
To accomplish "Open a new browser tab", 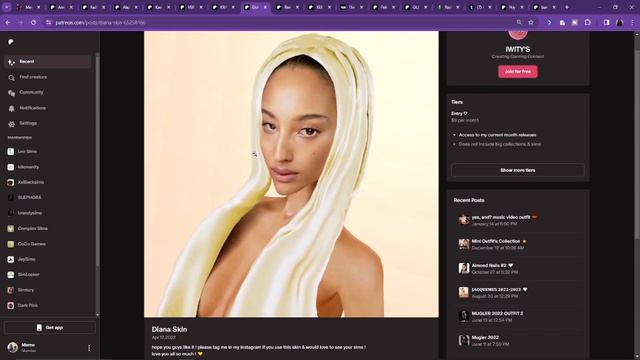I will click(x=567, y=7).
